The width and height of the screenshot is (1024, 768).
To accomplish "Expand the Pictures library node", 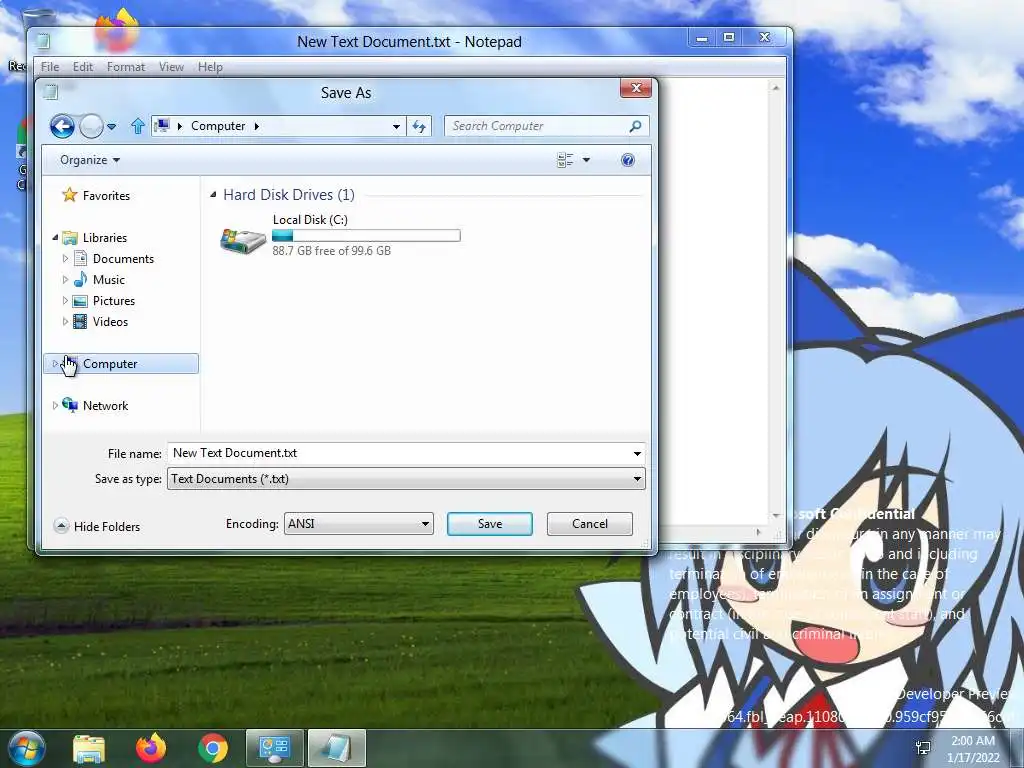I will pos(65,300).
